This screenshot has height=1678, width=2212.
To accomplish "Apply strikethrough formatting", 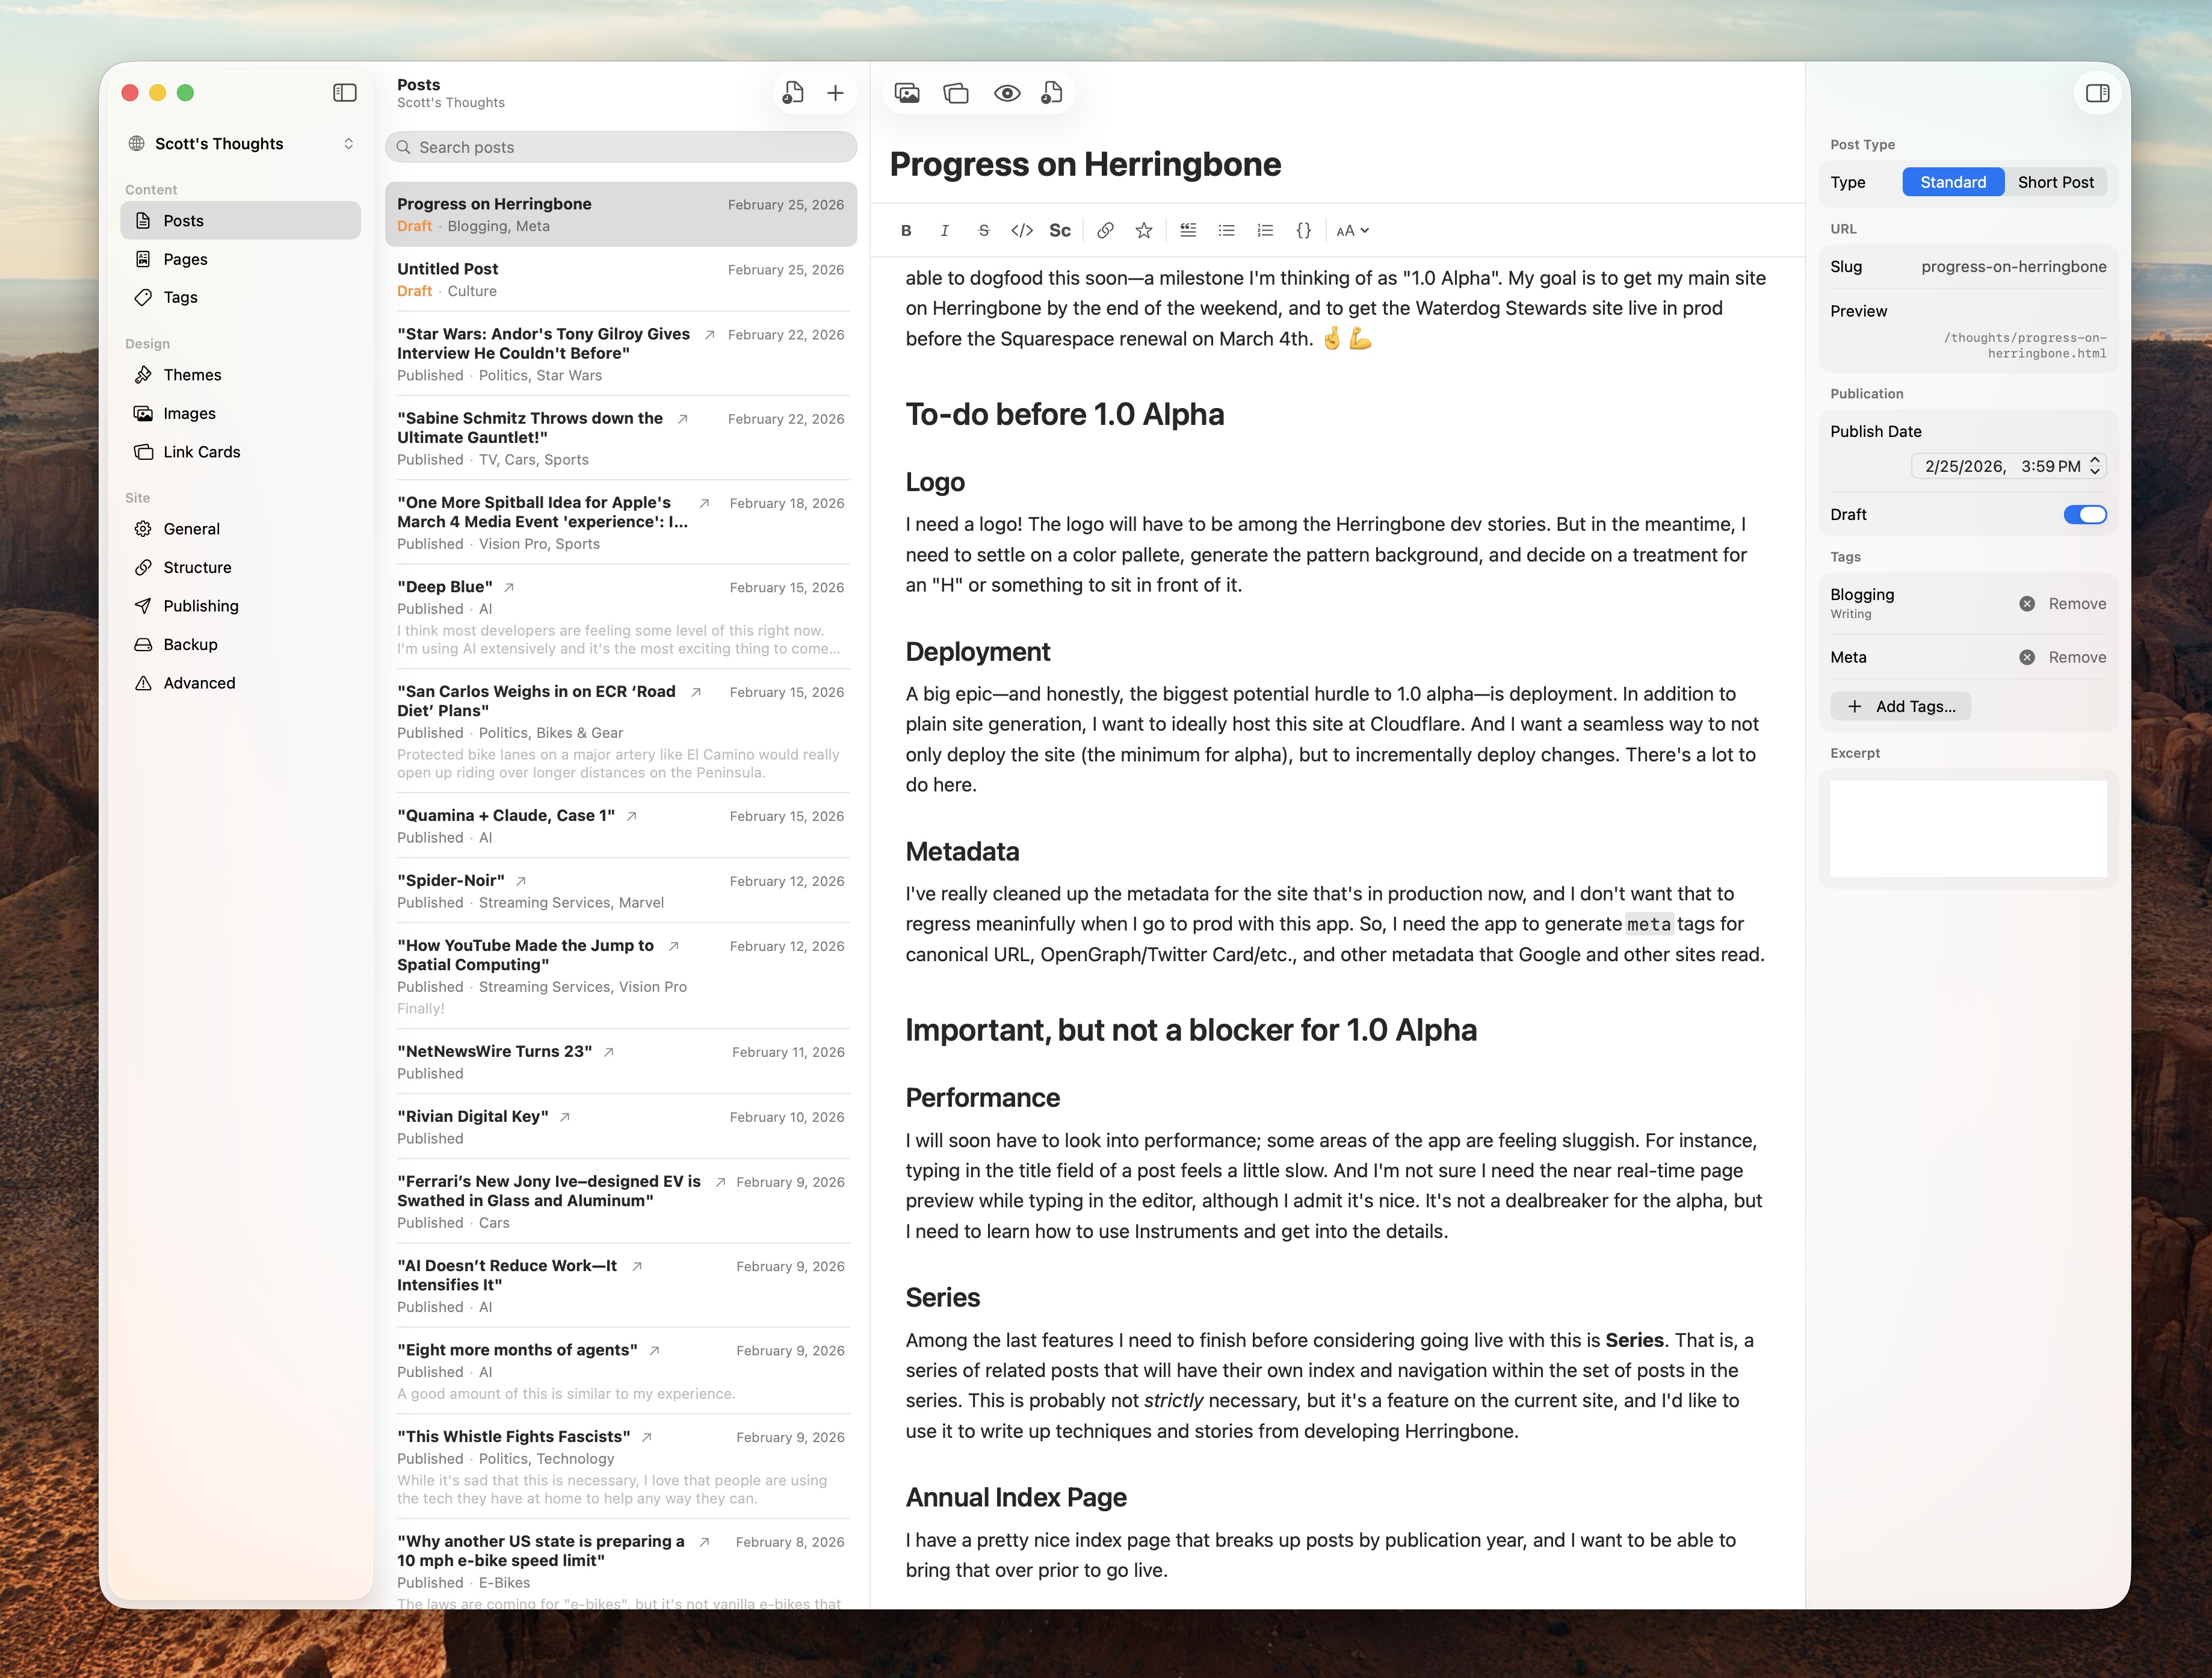I will click(983, 231).
